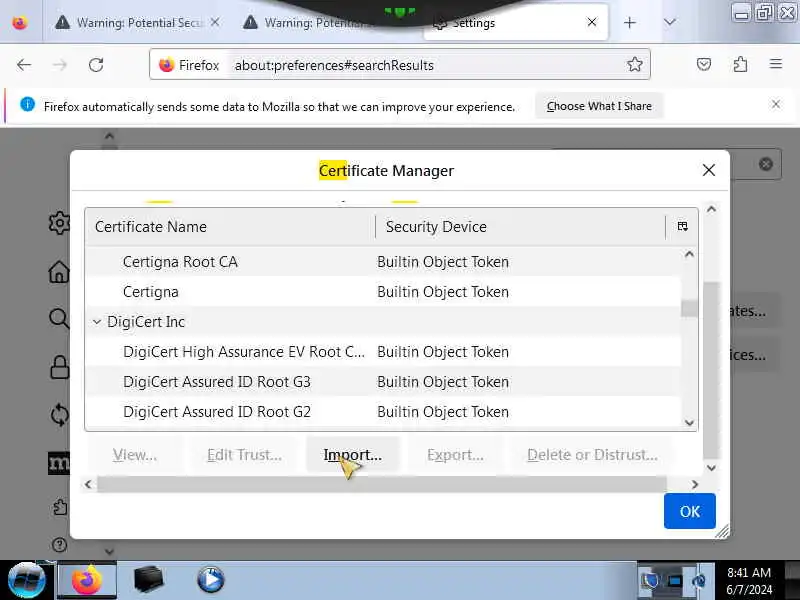Open Search settings in sidebar
This screenshot has width=800, height=600.
(x=59, y=318)
